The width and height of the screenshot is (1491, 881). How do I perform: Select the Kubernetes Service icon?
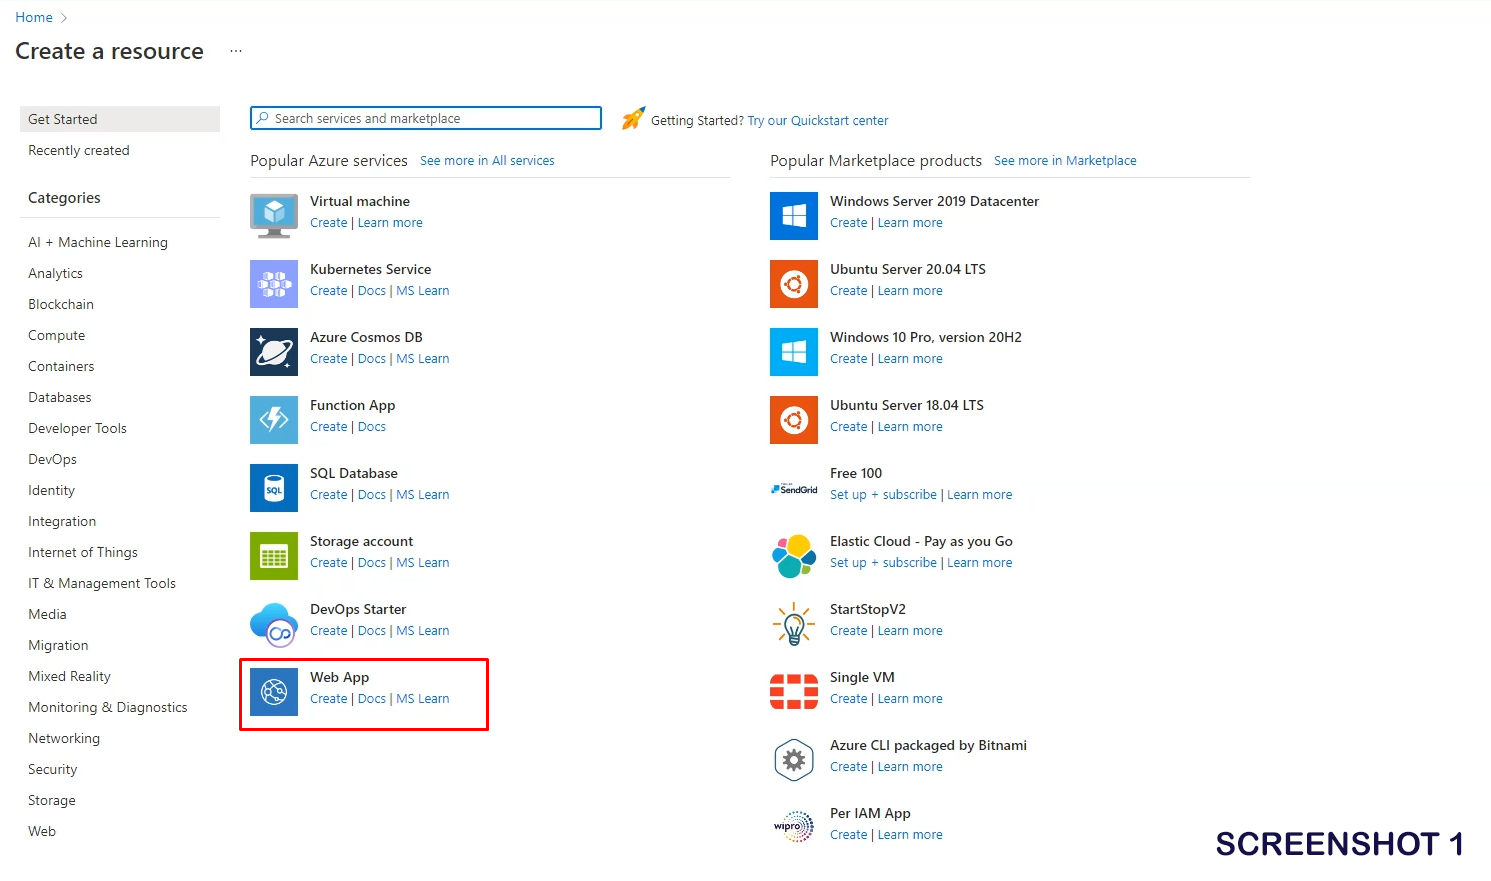pyautogui.click(x=273, y=284)
